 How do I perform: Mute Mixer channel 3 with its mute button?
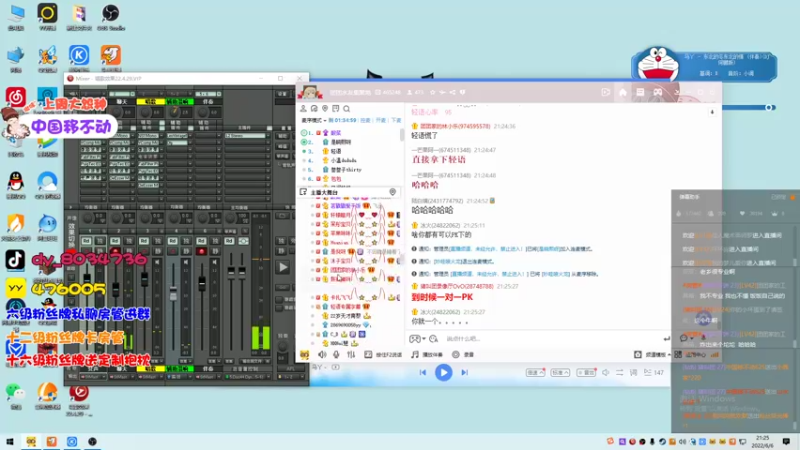[158, 252]
